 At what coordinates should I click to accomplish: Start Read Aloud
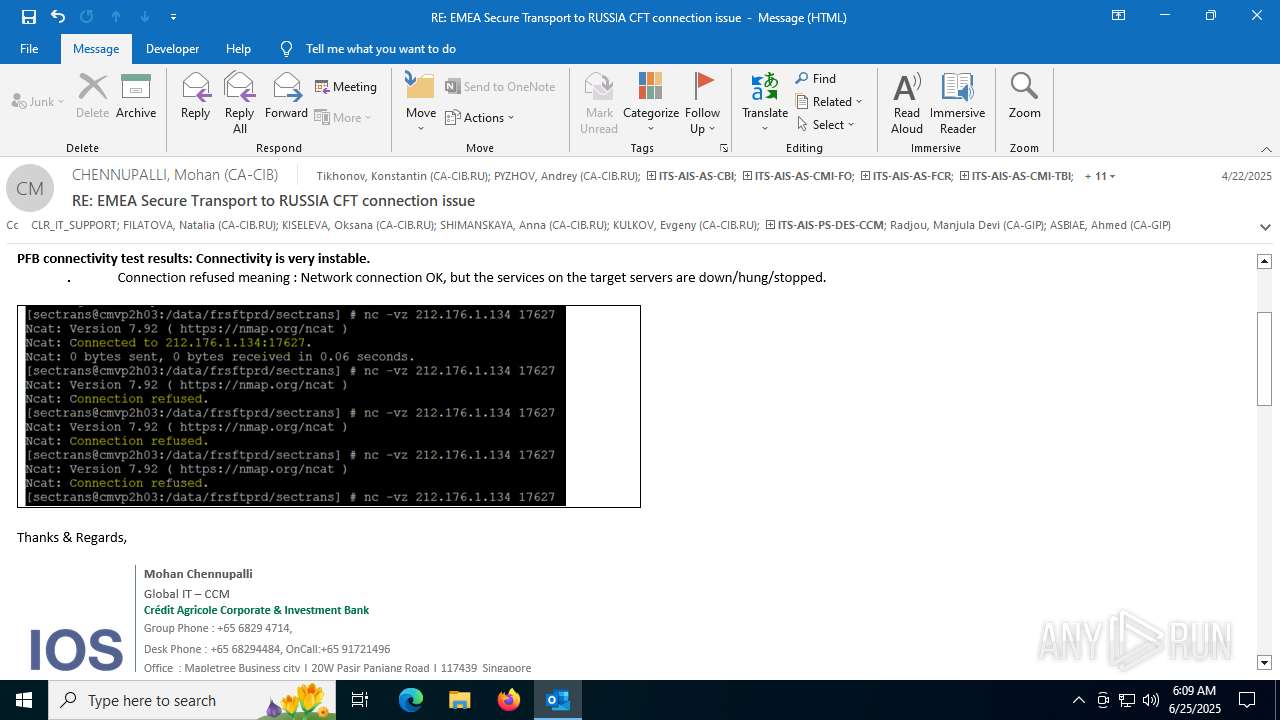(907, 103)
